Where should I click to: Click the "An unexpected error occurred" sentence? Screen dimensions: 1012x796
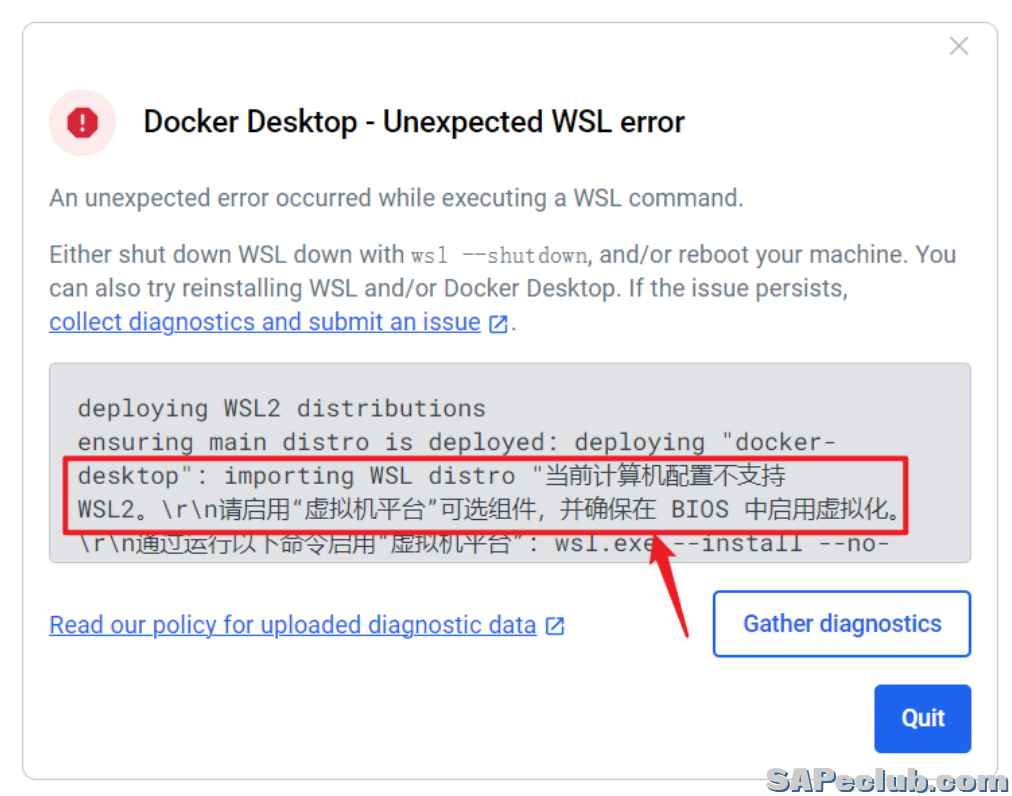pos(396,198)
